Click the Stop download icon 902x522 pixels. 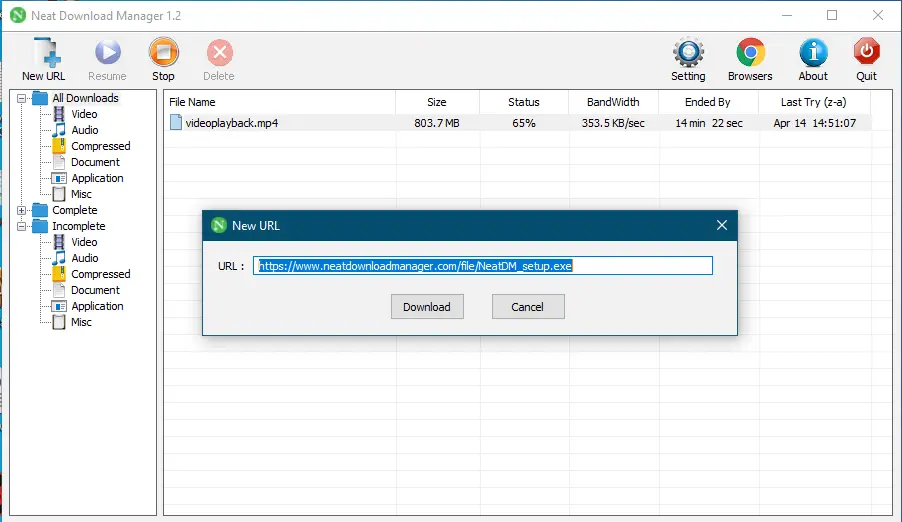(x=163, y=52)
